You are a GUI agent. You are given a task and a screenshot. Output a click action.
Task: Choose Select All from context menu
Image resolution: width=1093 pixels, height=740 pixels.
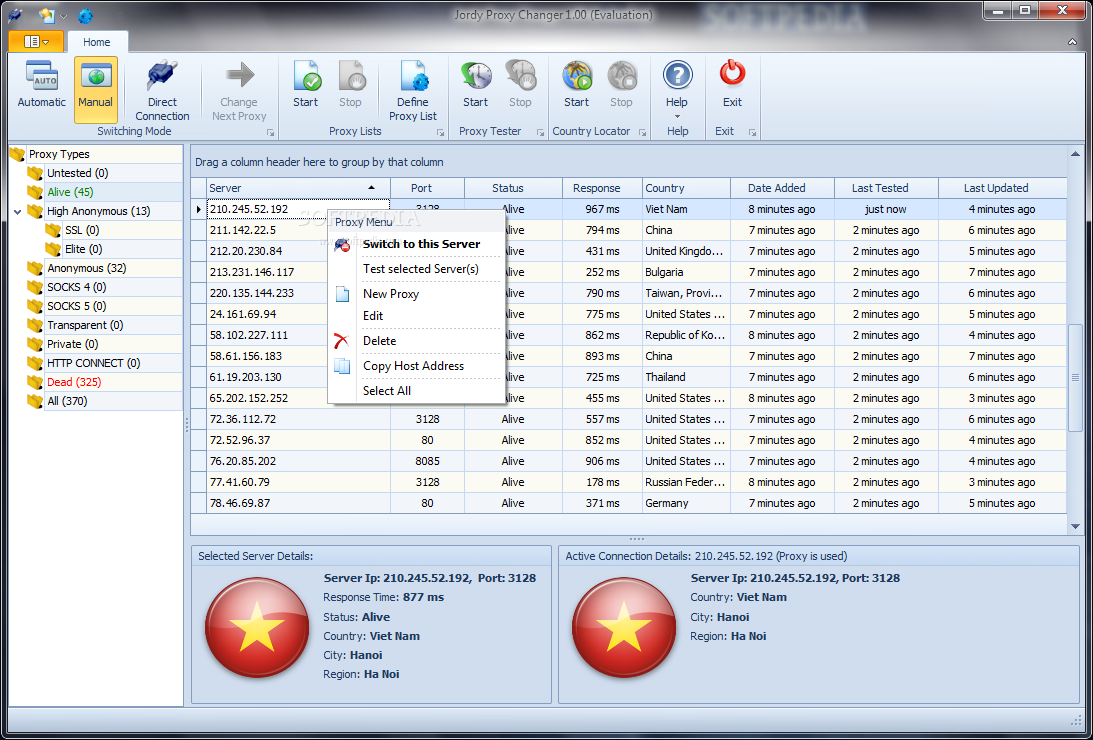tap(417, 391)
